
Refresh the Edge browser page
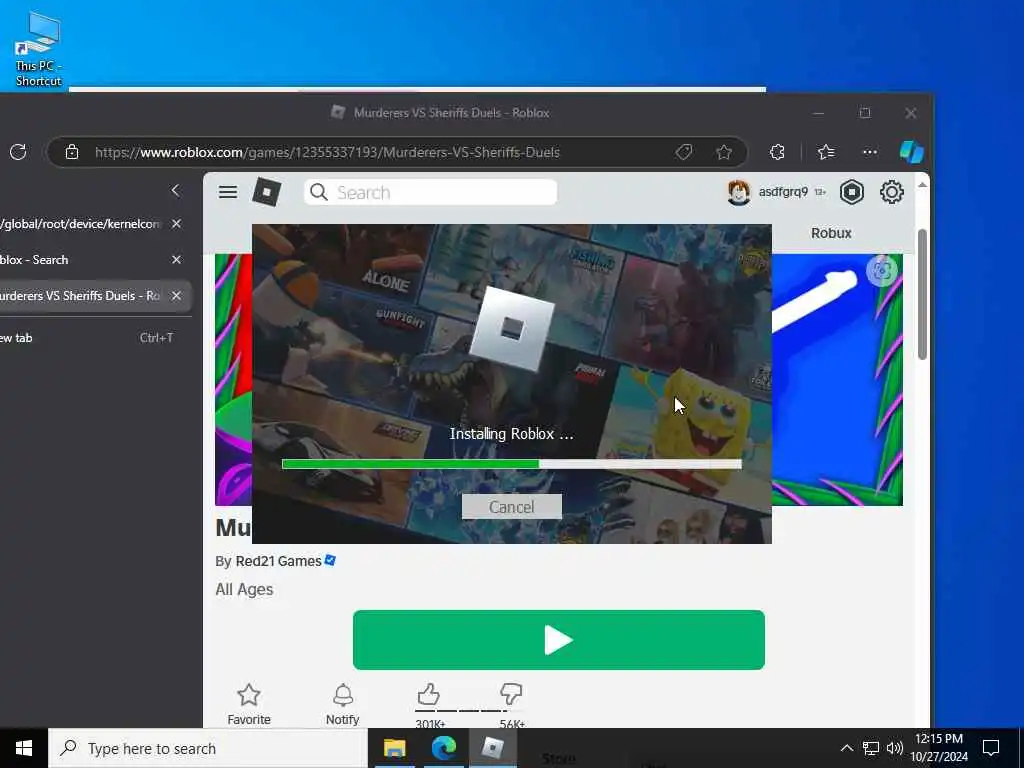point(18,152)
